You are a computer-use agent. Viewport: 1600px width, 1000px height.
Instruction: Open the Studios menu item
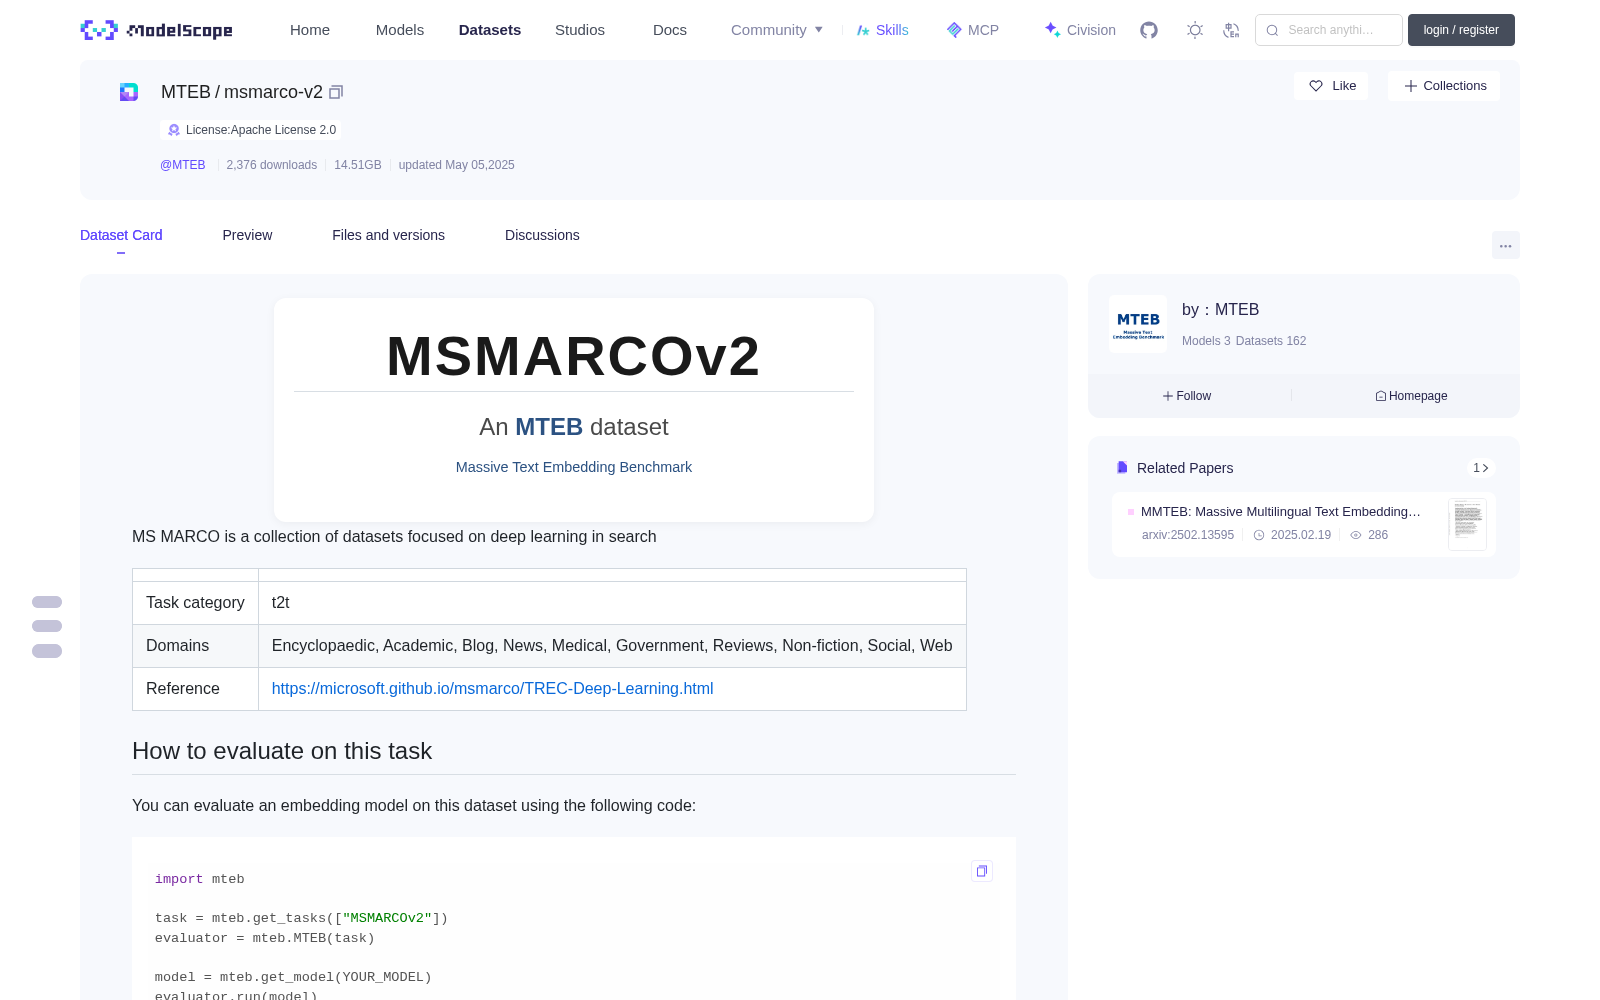point(580,30)
